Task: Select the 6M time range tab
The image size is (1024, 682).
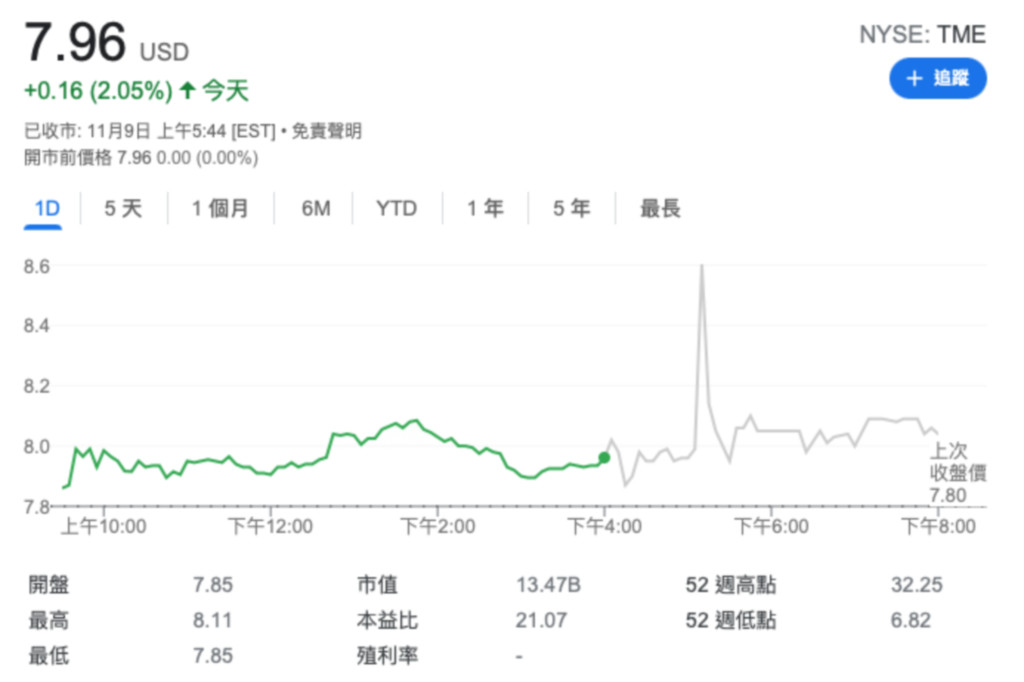Action: click(315, 208)
